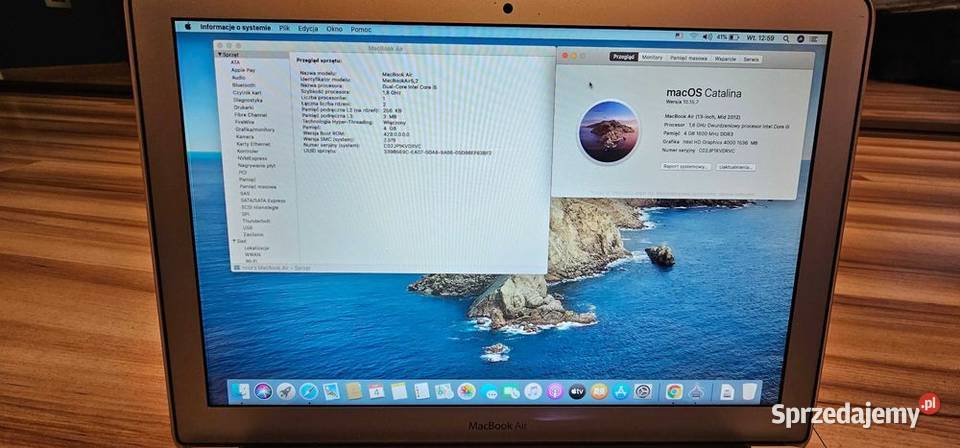The height and width of the screenshot is (448, 960).
Task: Open Safari compass icon in Dock
Action: (309, 391)
